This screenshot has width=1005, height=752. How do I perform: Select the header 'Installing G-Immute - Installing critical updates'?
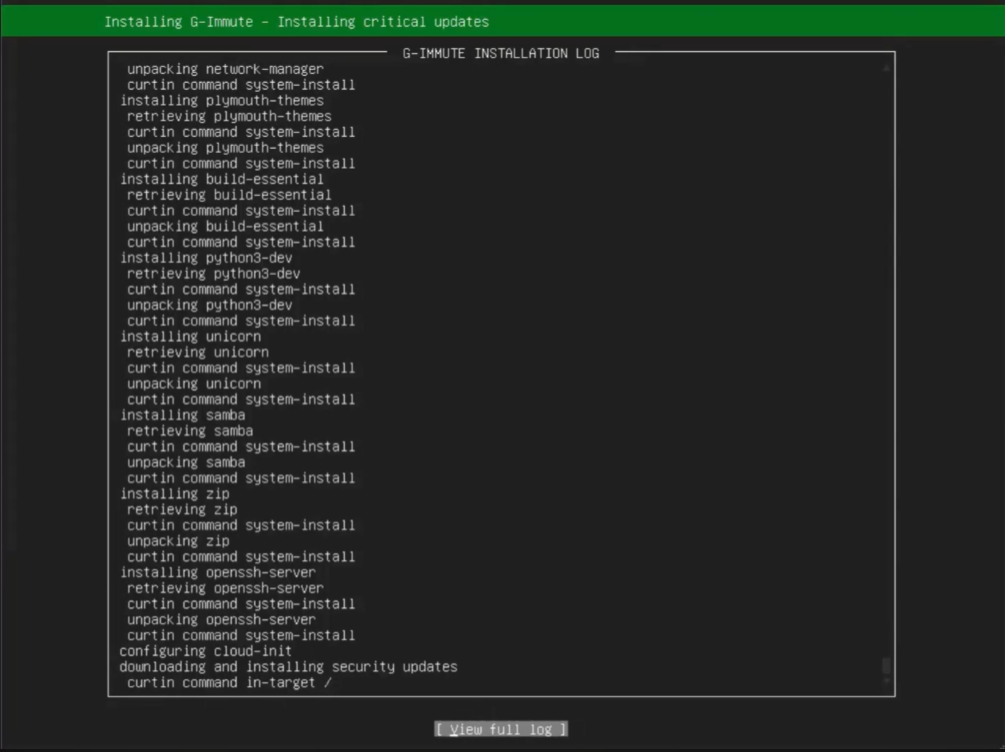pyautogui.click(x=296, y=22)
